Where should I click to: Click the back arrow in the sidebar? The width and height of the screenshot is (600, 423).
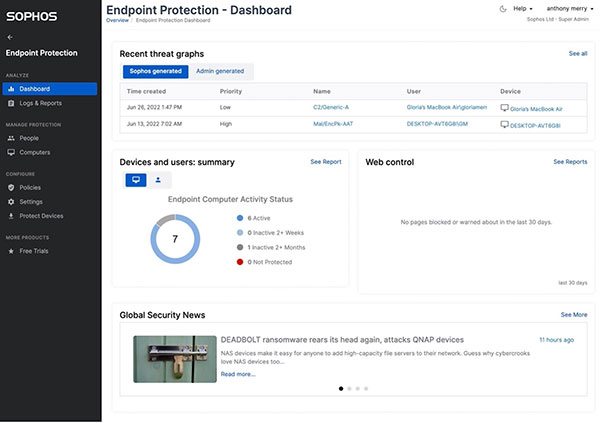[x=10, y=37]
